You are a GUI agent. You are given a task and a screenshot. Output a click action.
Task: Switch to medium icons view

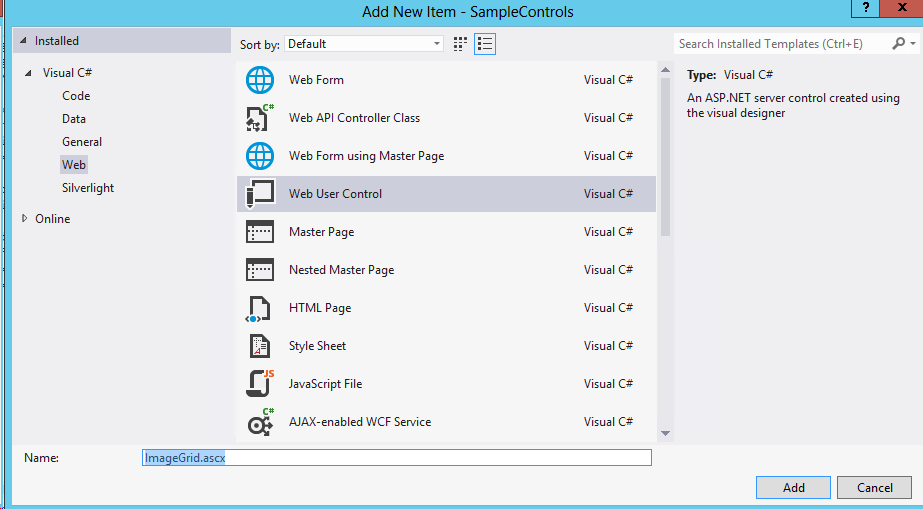click(460, 44)
